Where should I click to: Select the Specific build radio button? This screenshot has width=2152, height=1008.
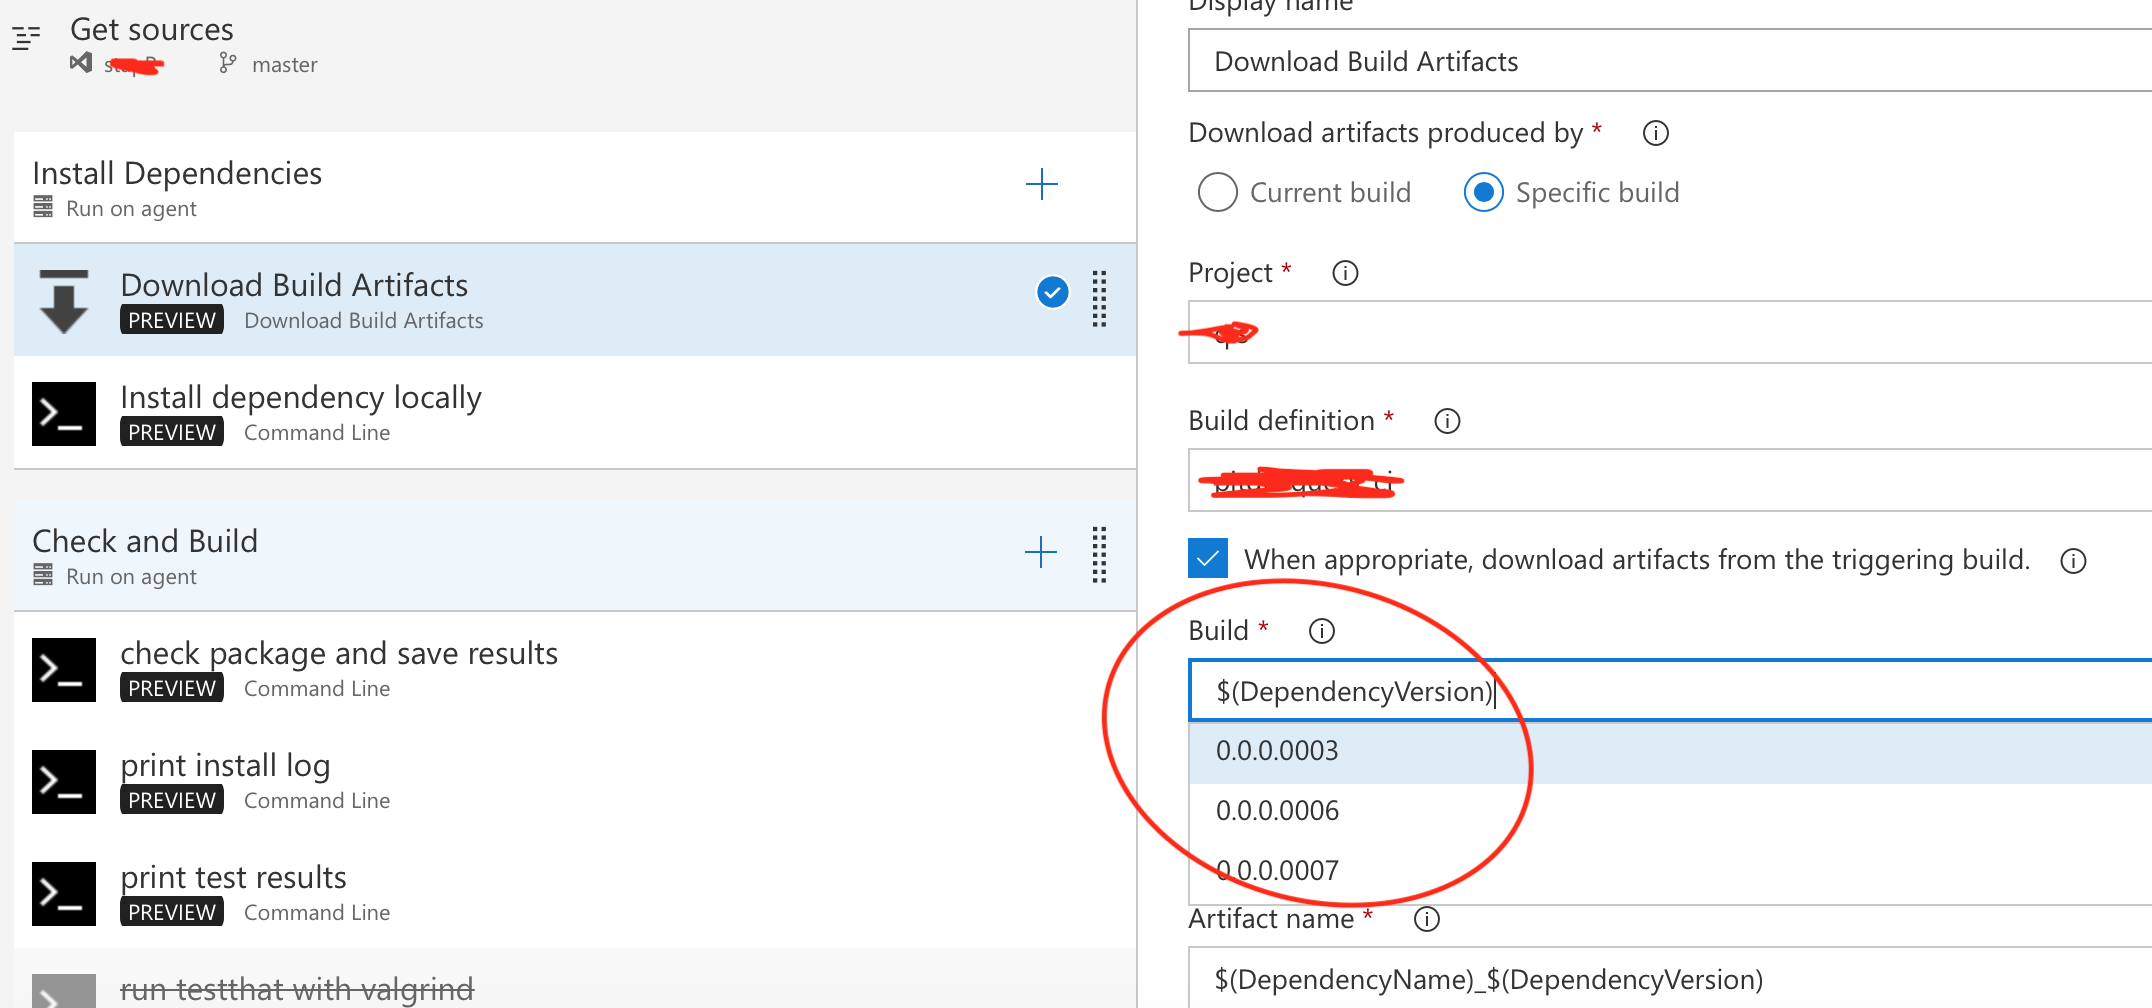tap(1484, 192)
